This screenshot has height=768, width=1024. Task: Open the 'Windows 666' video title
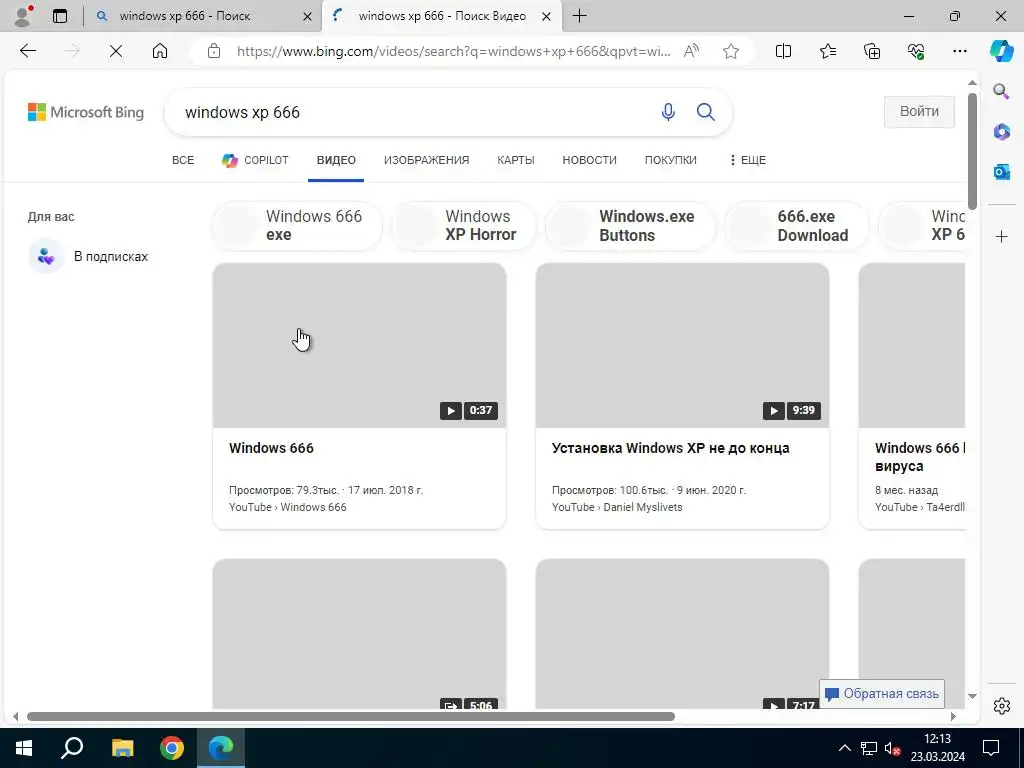271,448
